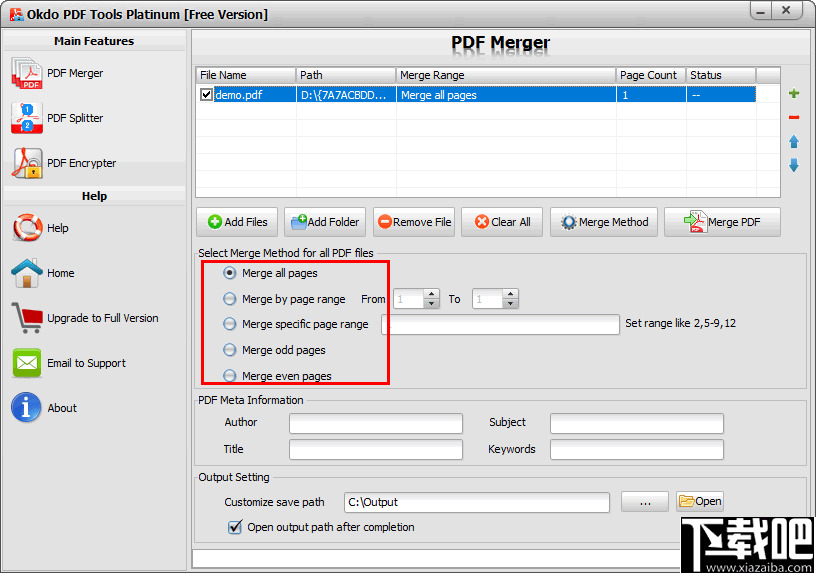The image size is (816, 573).
Task: Open the PDF Merger menu label
Action: pyautogui.click(x=75, y=73)
